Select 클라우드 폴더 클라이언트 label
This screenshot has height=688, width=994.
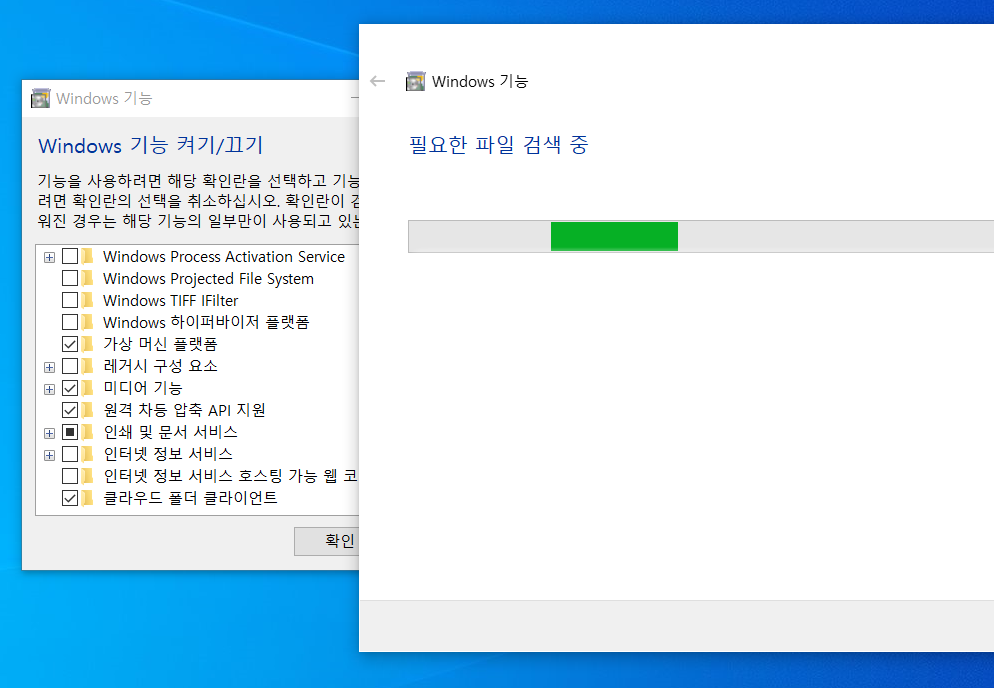point(190,497)
